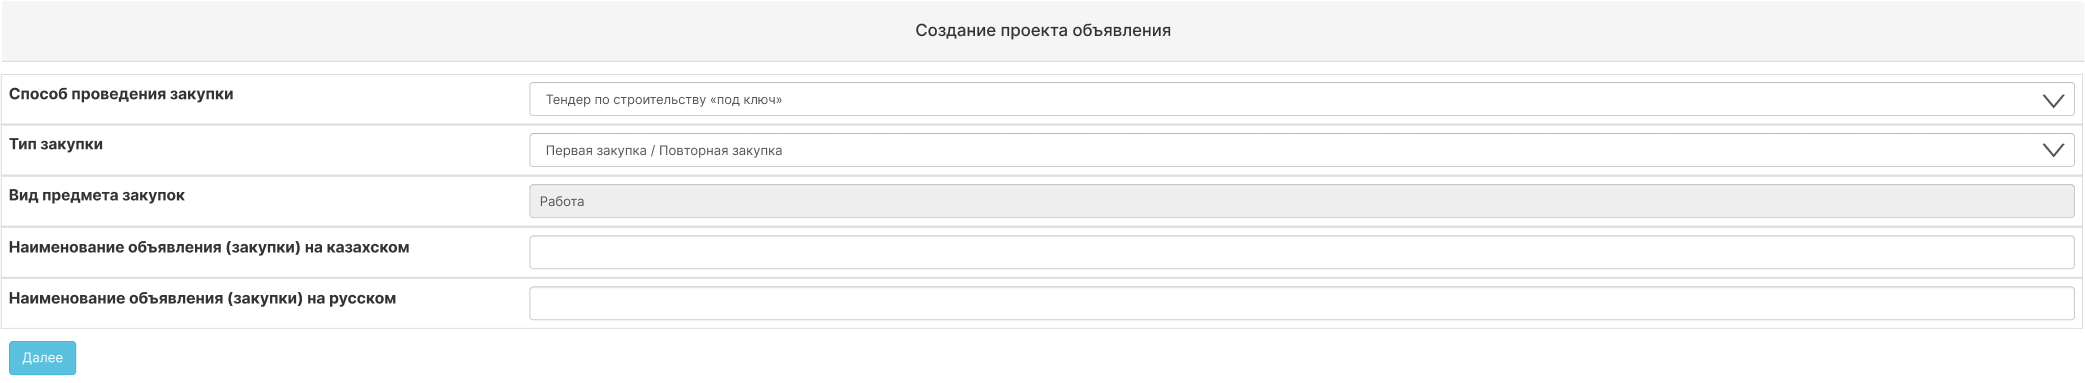This screenshot has width=2085, height=383.
Task: Focus the Kazakh announcement name input field
Action: tap(1301, 252)
